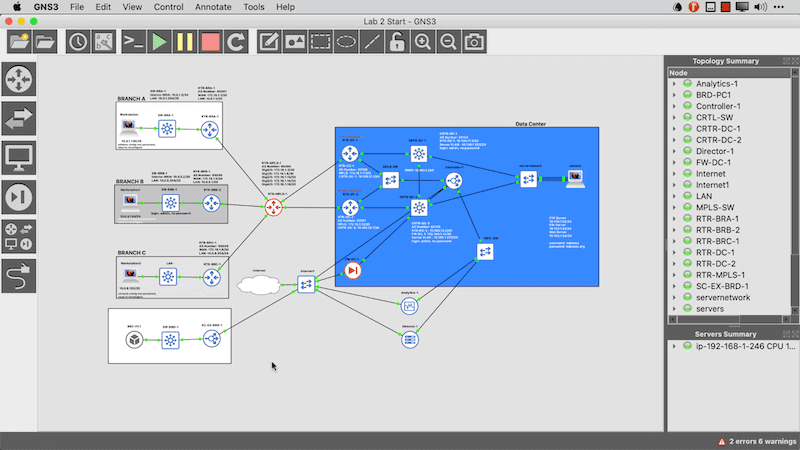
Task: Open the File menu
Action: [77, 7]
